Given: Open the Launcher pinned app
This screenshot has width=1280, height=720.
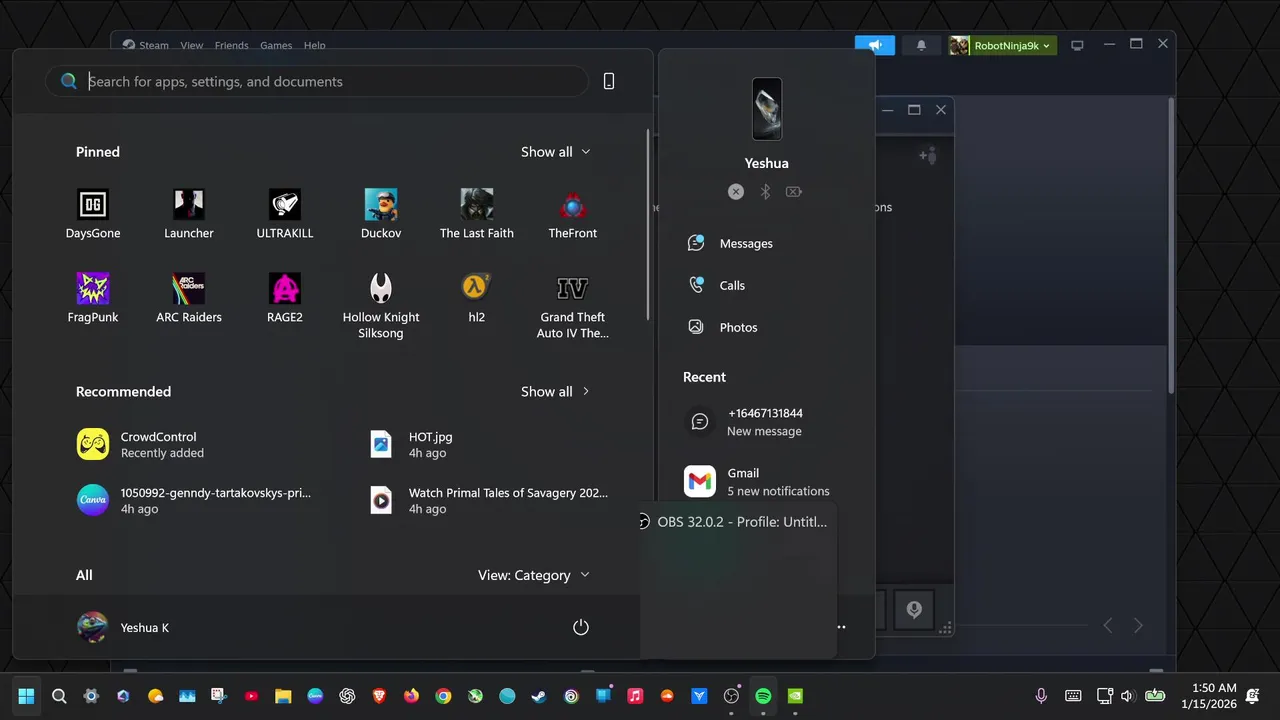Looking at the screenshot, I should click(189, 214).
